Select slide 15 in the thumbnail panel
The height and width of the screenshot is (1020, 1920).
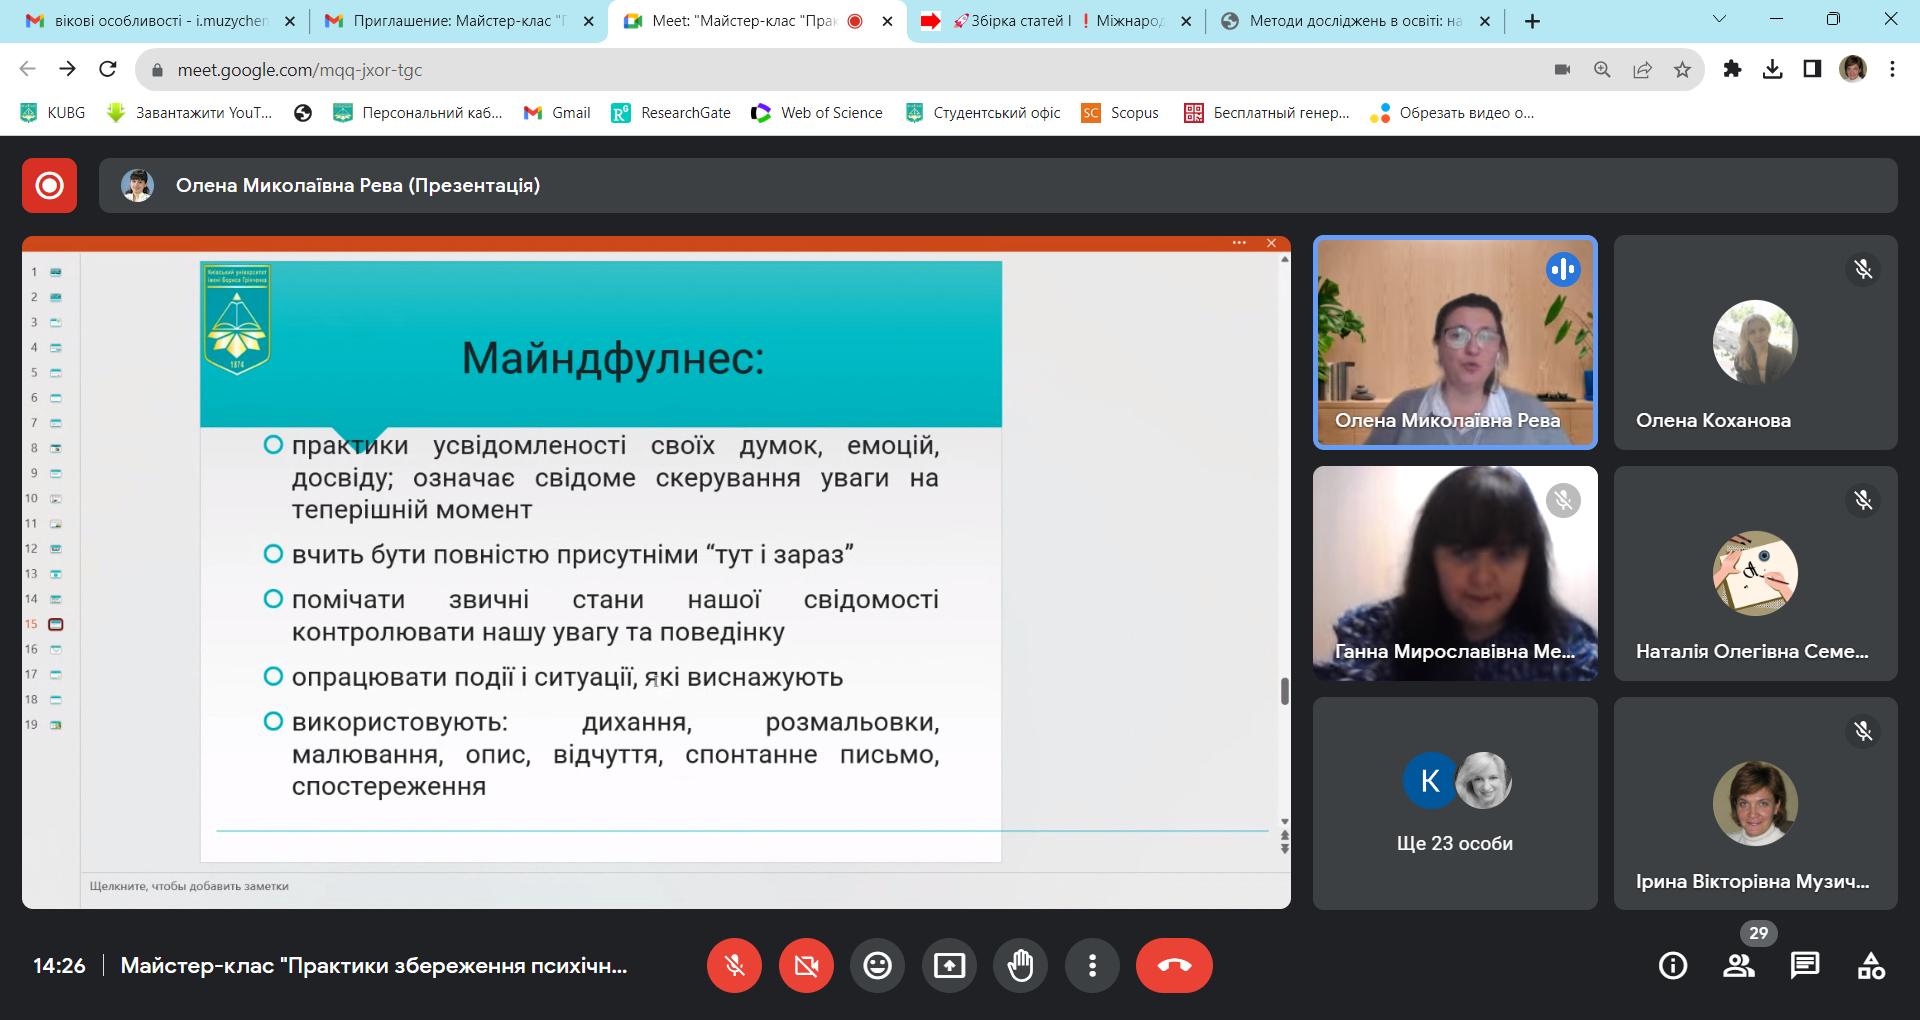pos(47,624)
